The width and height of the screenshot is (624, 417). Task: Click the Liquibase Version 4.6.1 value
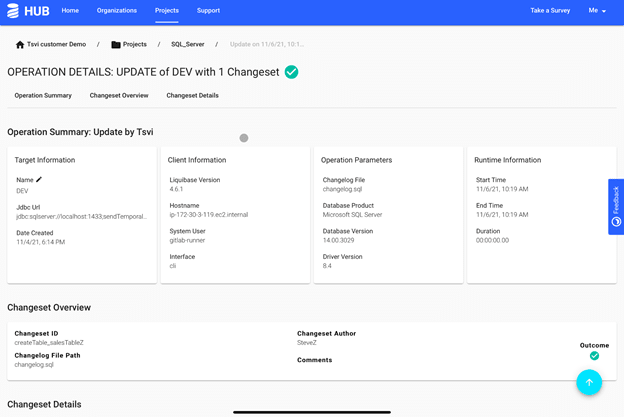[176, 189]
